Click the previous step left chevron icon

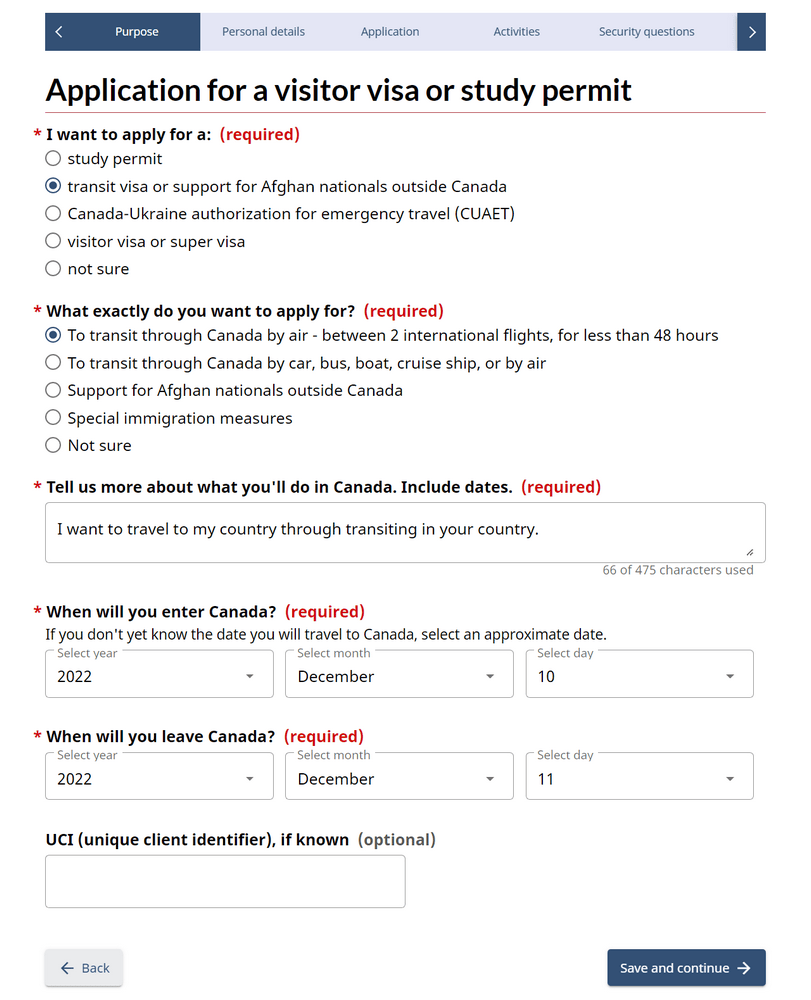click(x=59, y=32)
